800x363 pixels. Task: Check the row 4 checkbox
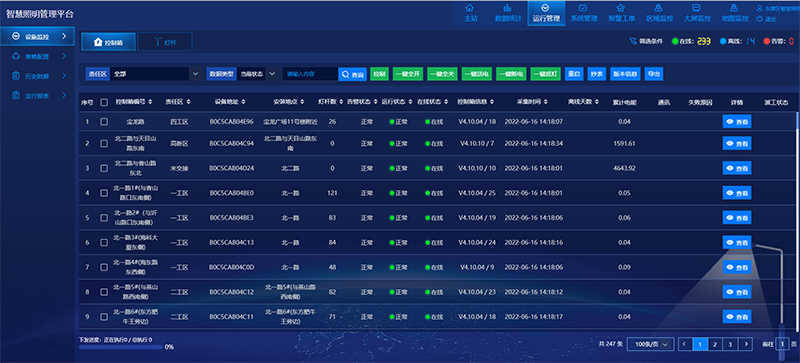point(104,193)
